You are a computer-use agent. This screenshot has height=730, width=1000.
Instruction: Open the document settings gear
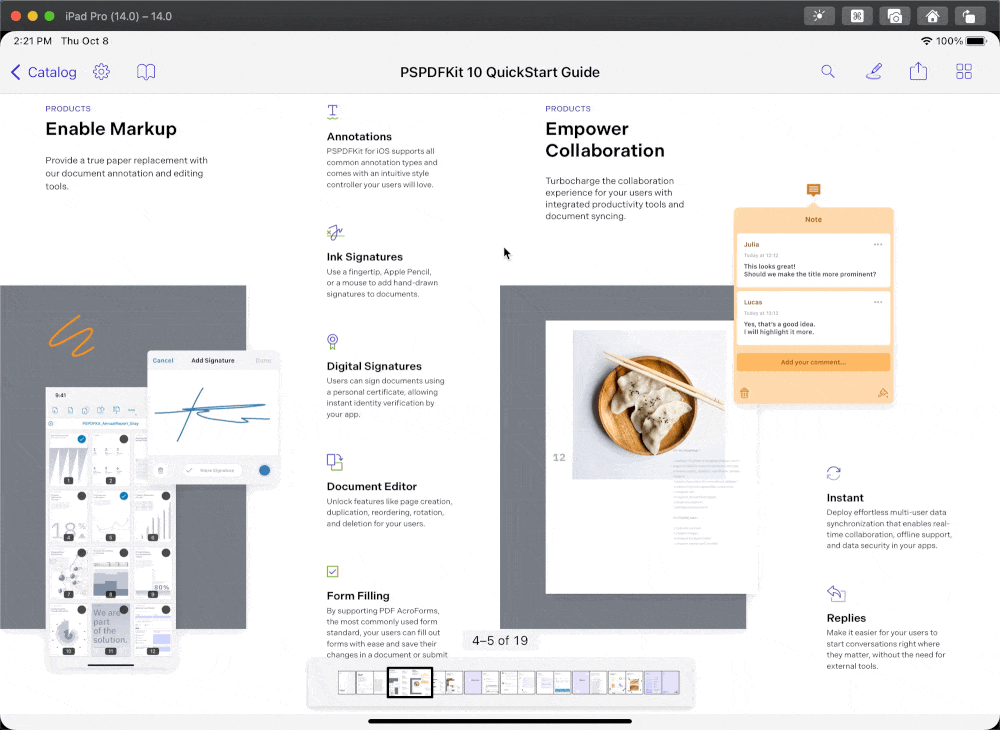101,72
